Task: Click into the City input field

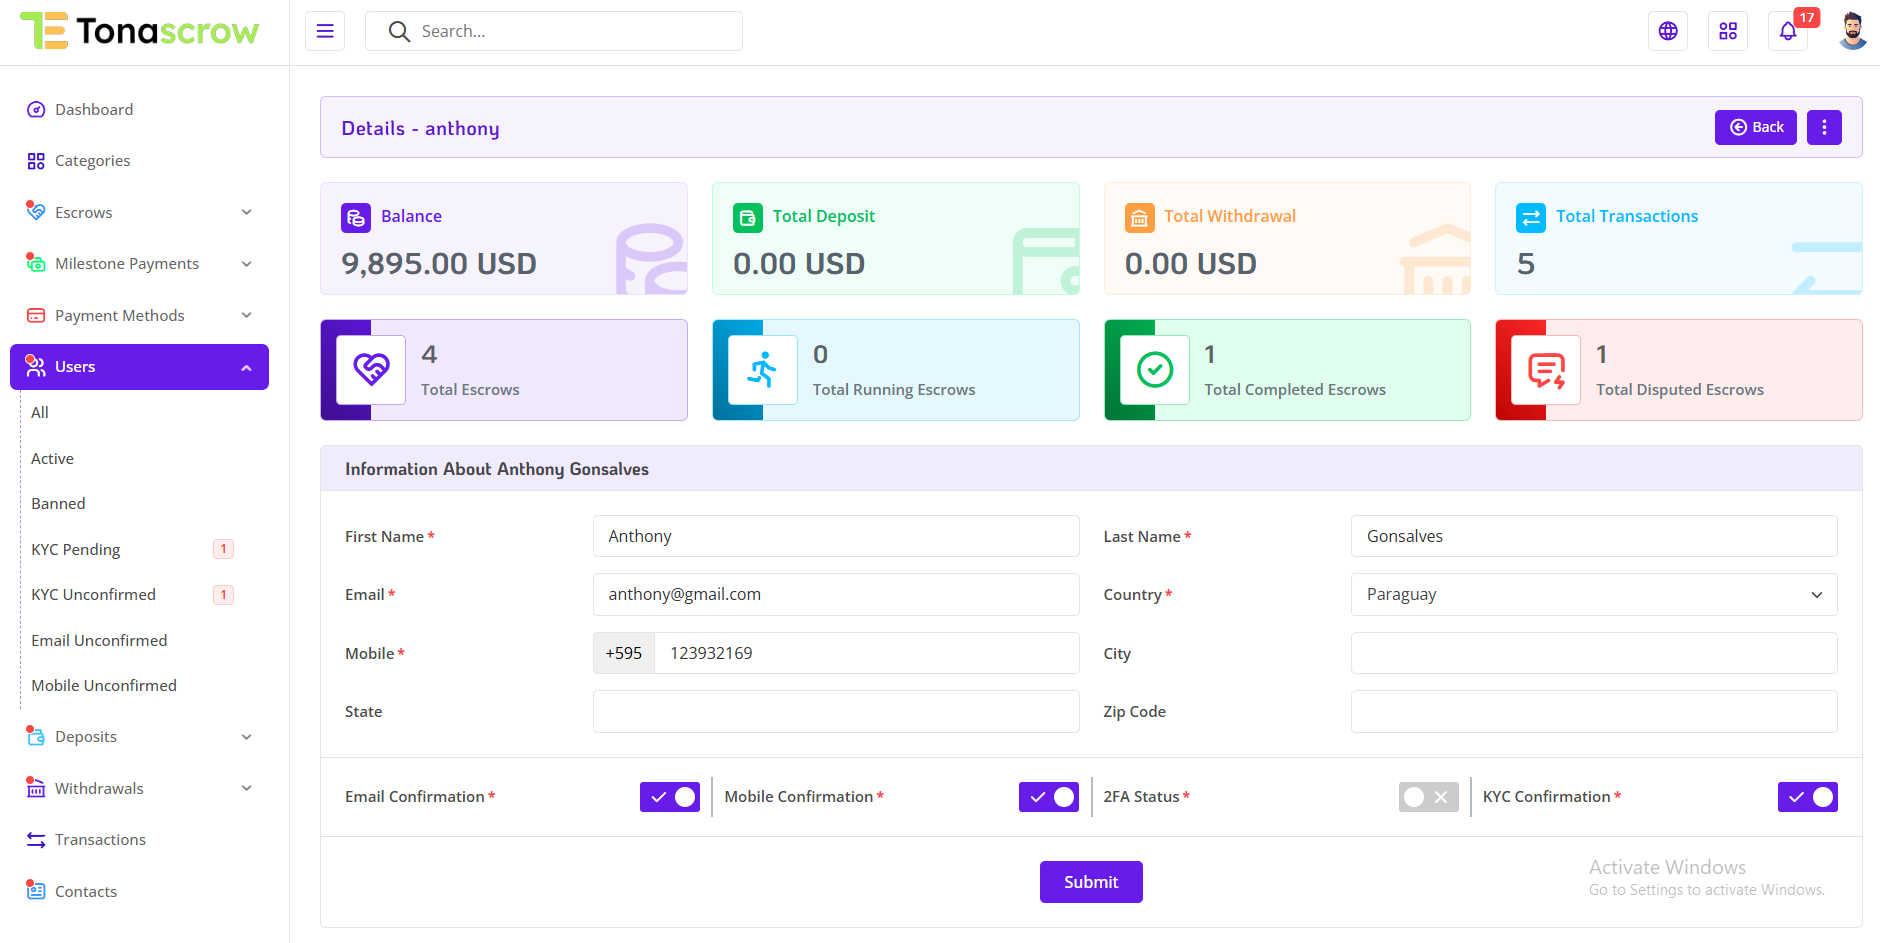Action: tap(1593, 653)
